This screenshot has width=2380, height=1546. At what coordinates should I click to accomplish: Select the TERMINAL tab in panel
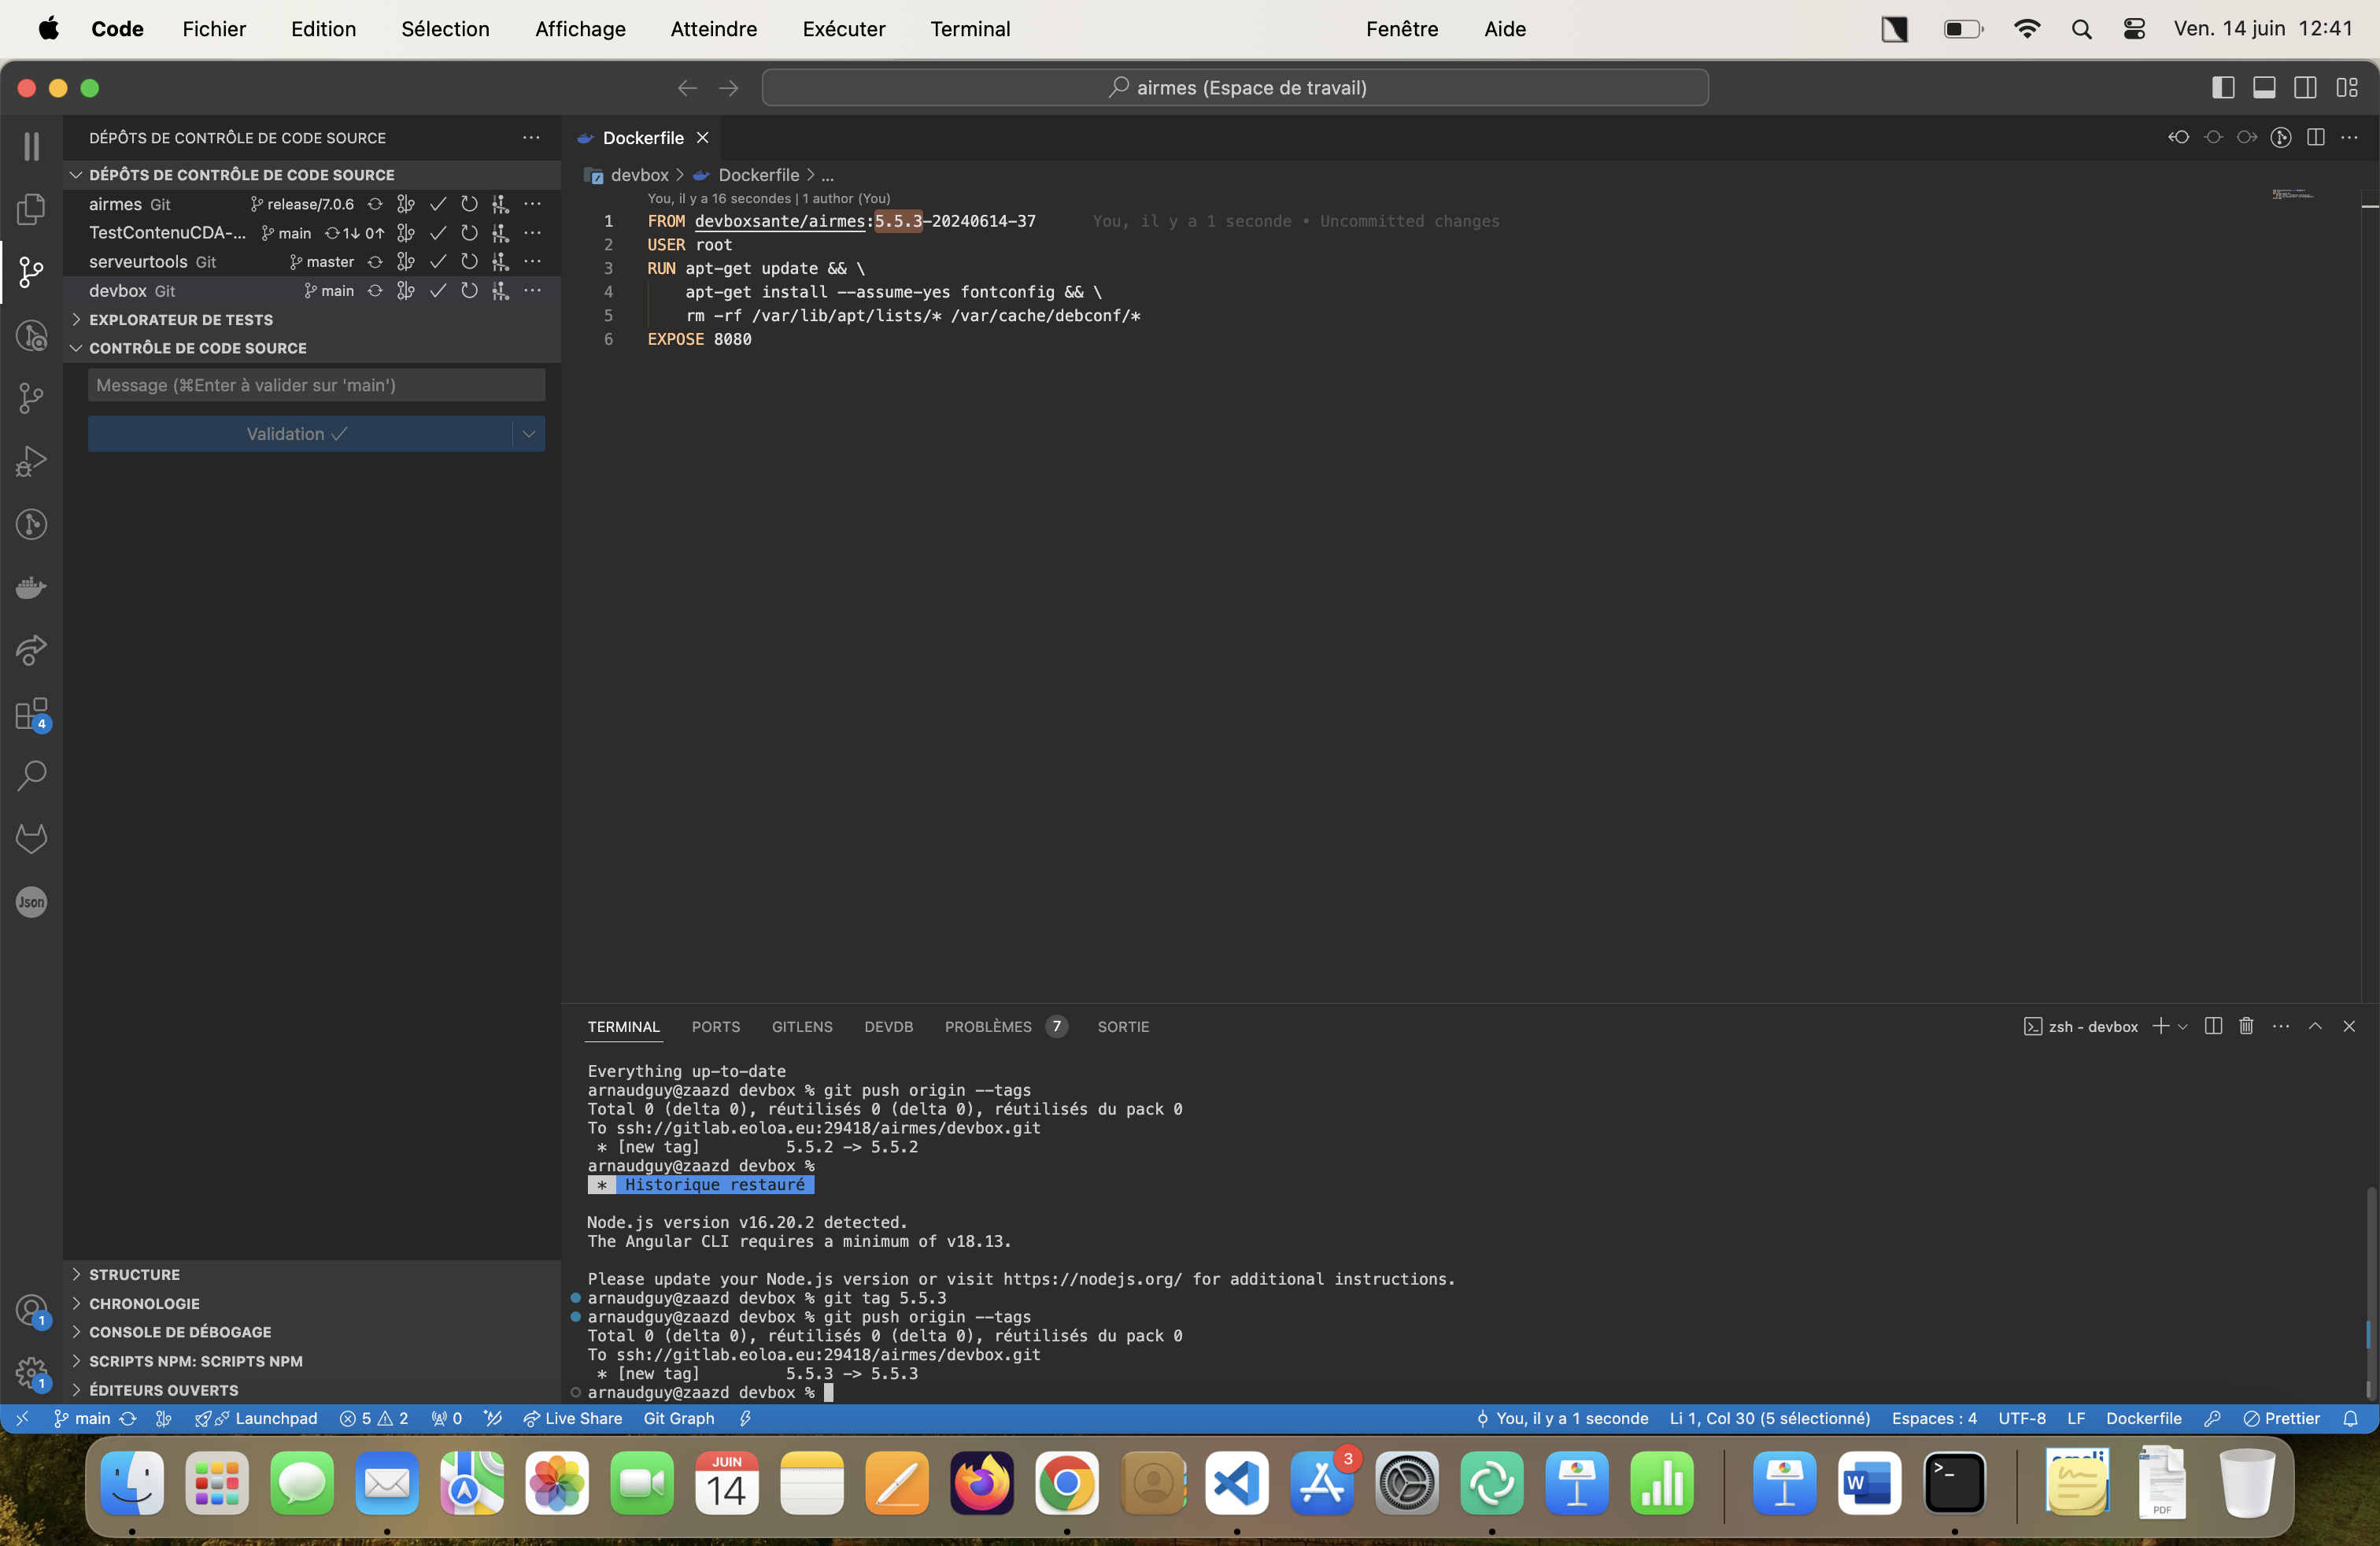click(623, 1026)
